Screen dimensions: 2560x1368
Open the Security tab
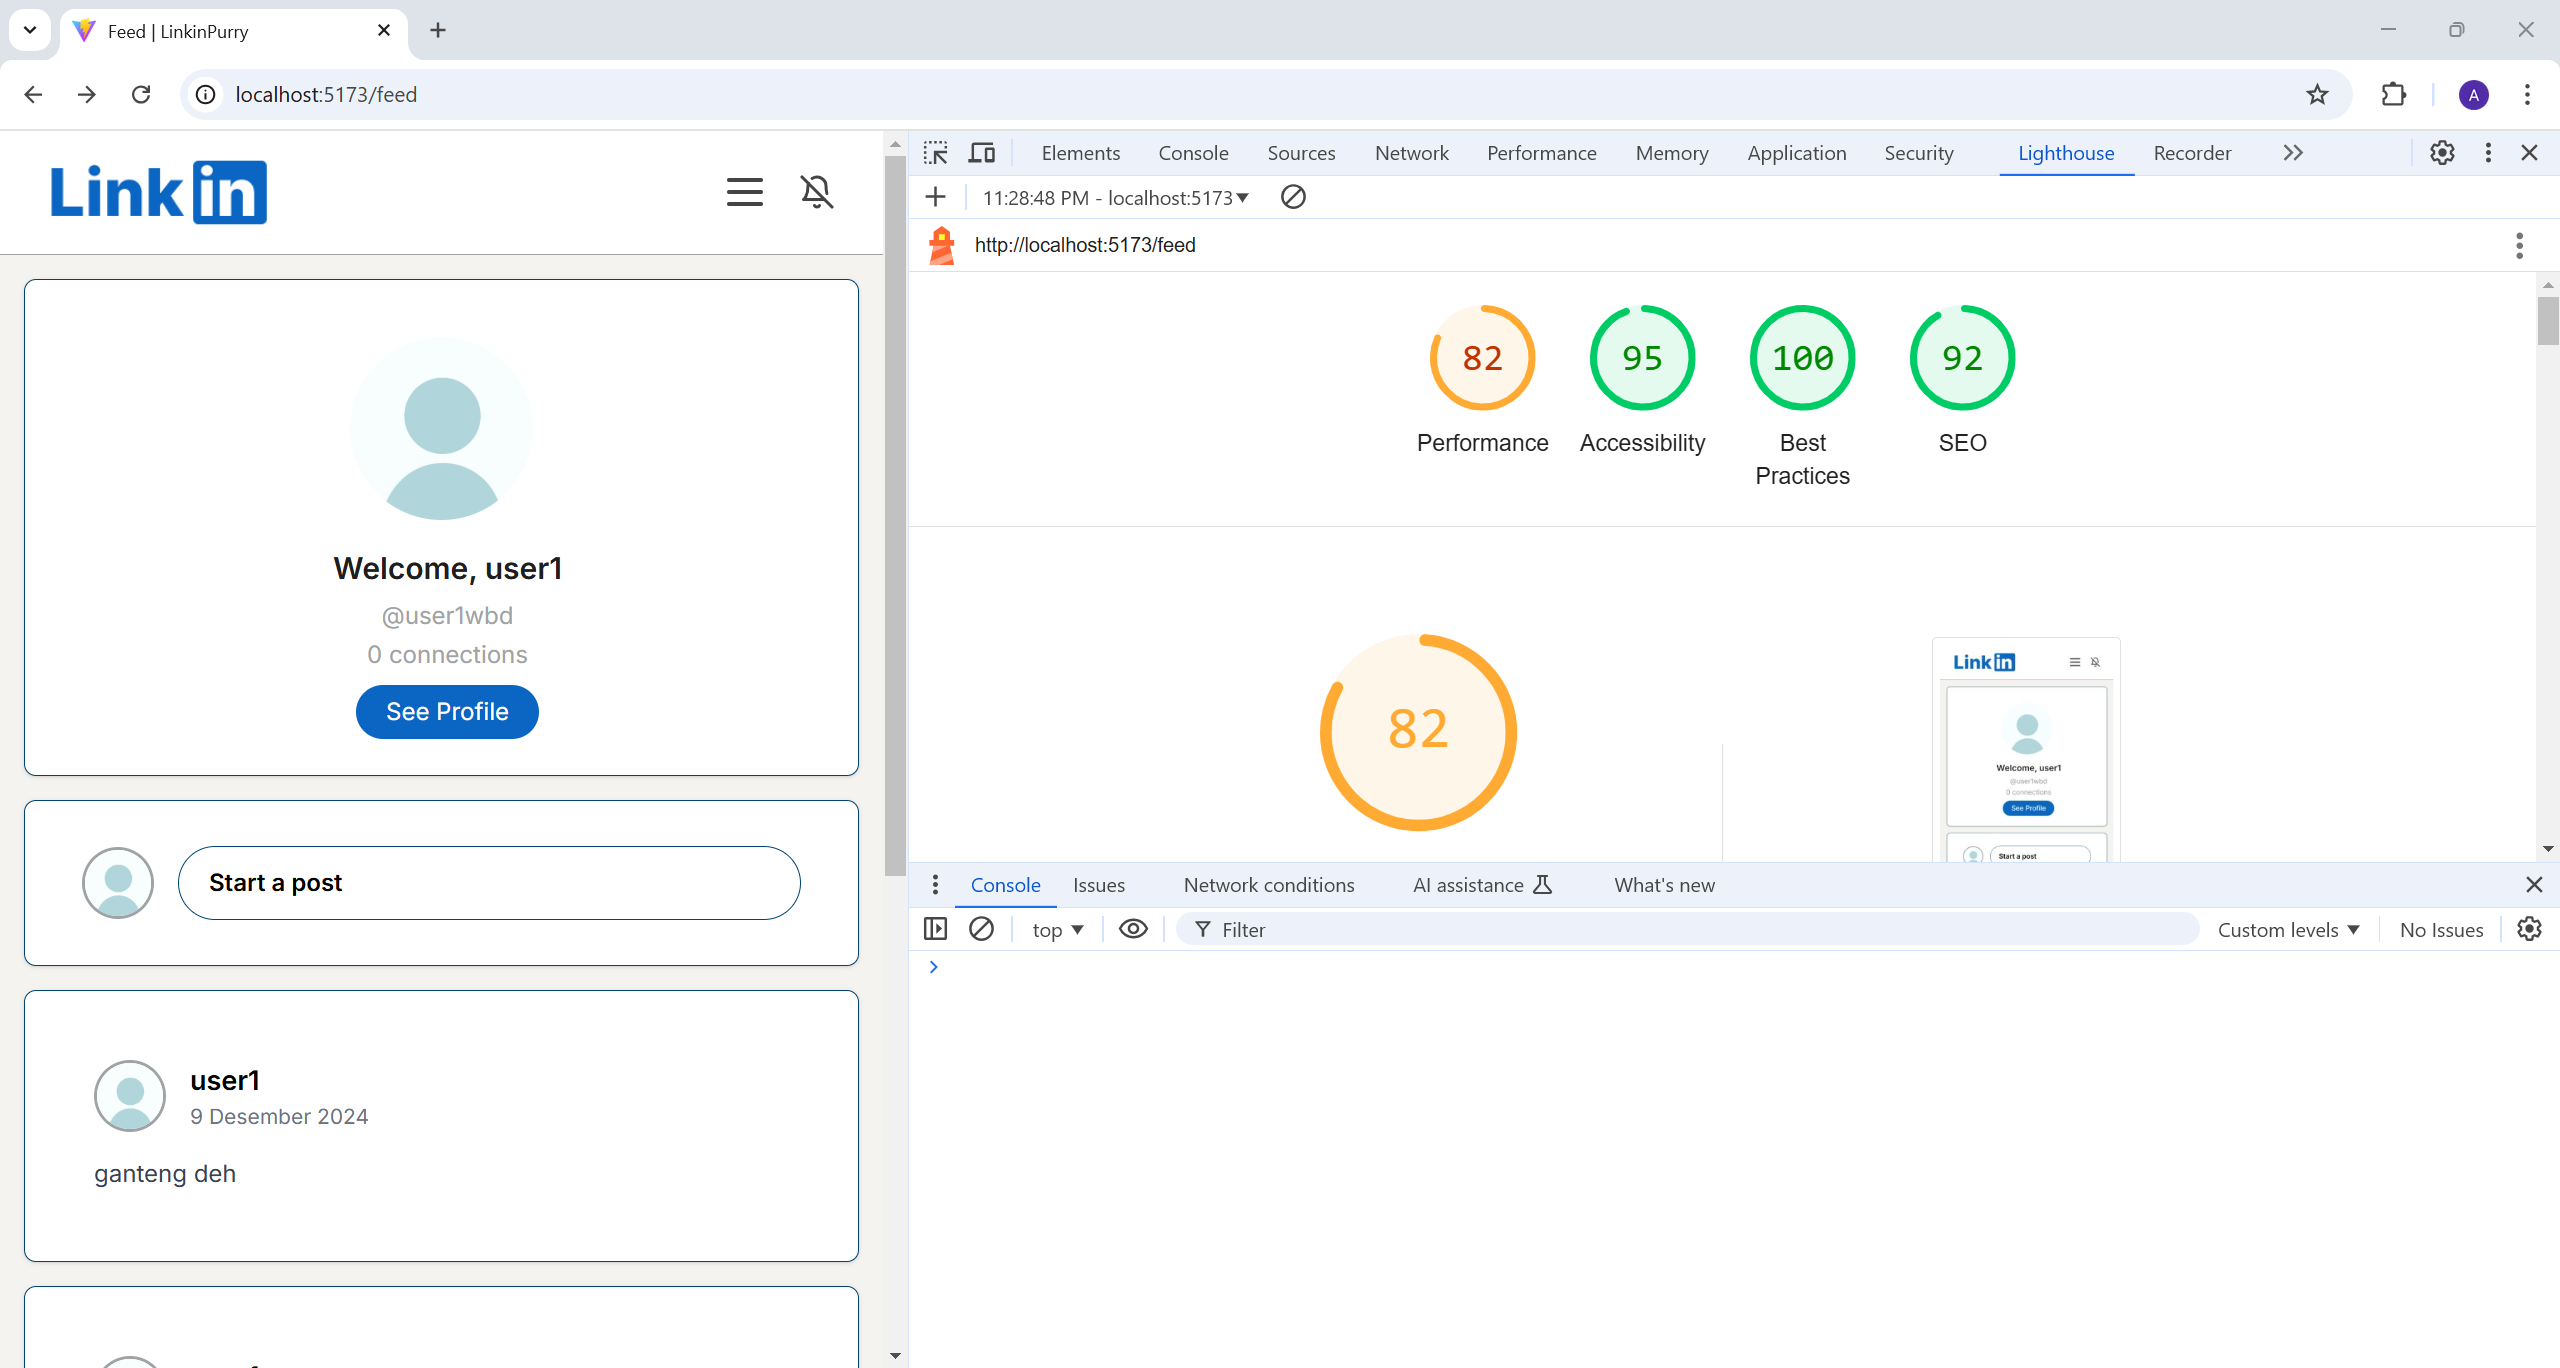click(x=1918, y=153)
